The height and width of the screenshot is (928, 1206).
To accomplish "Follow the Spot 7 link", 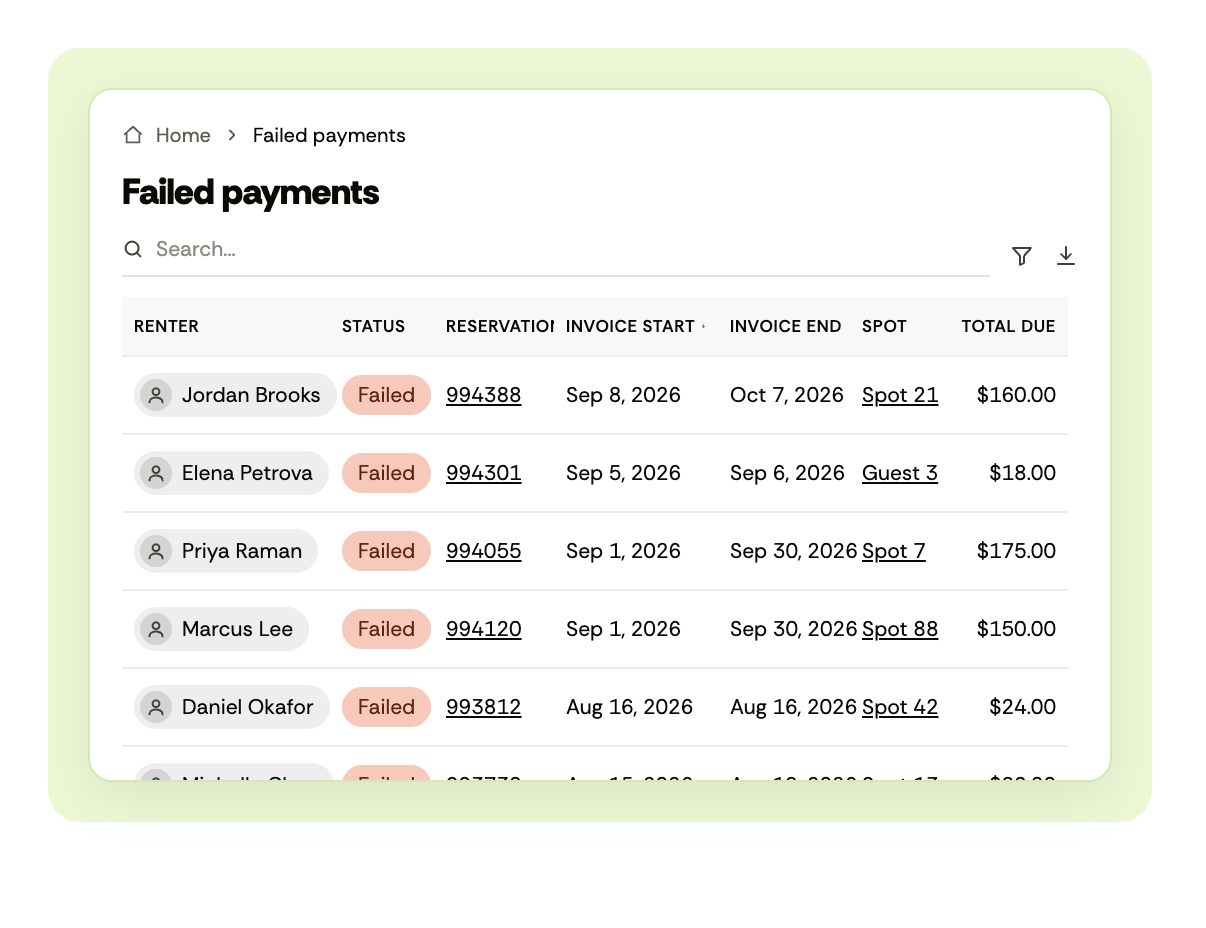I will pos(894,551).
